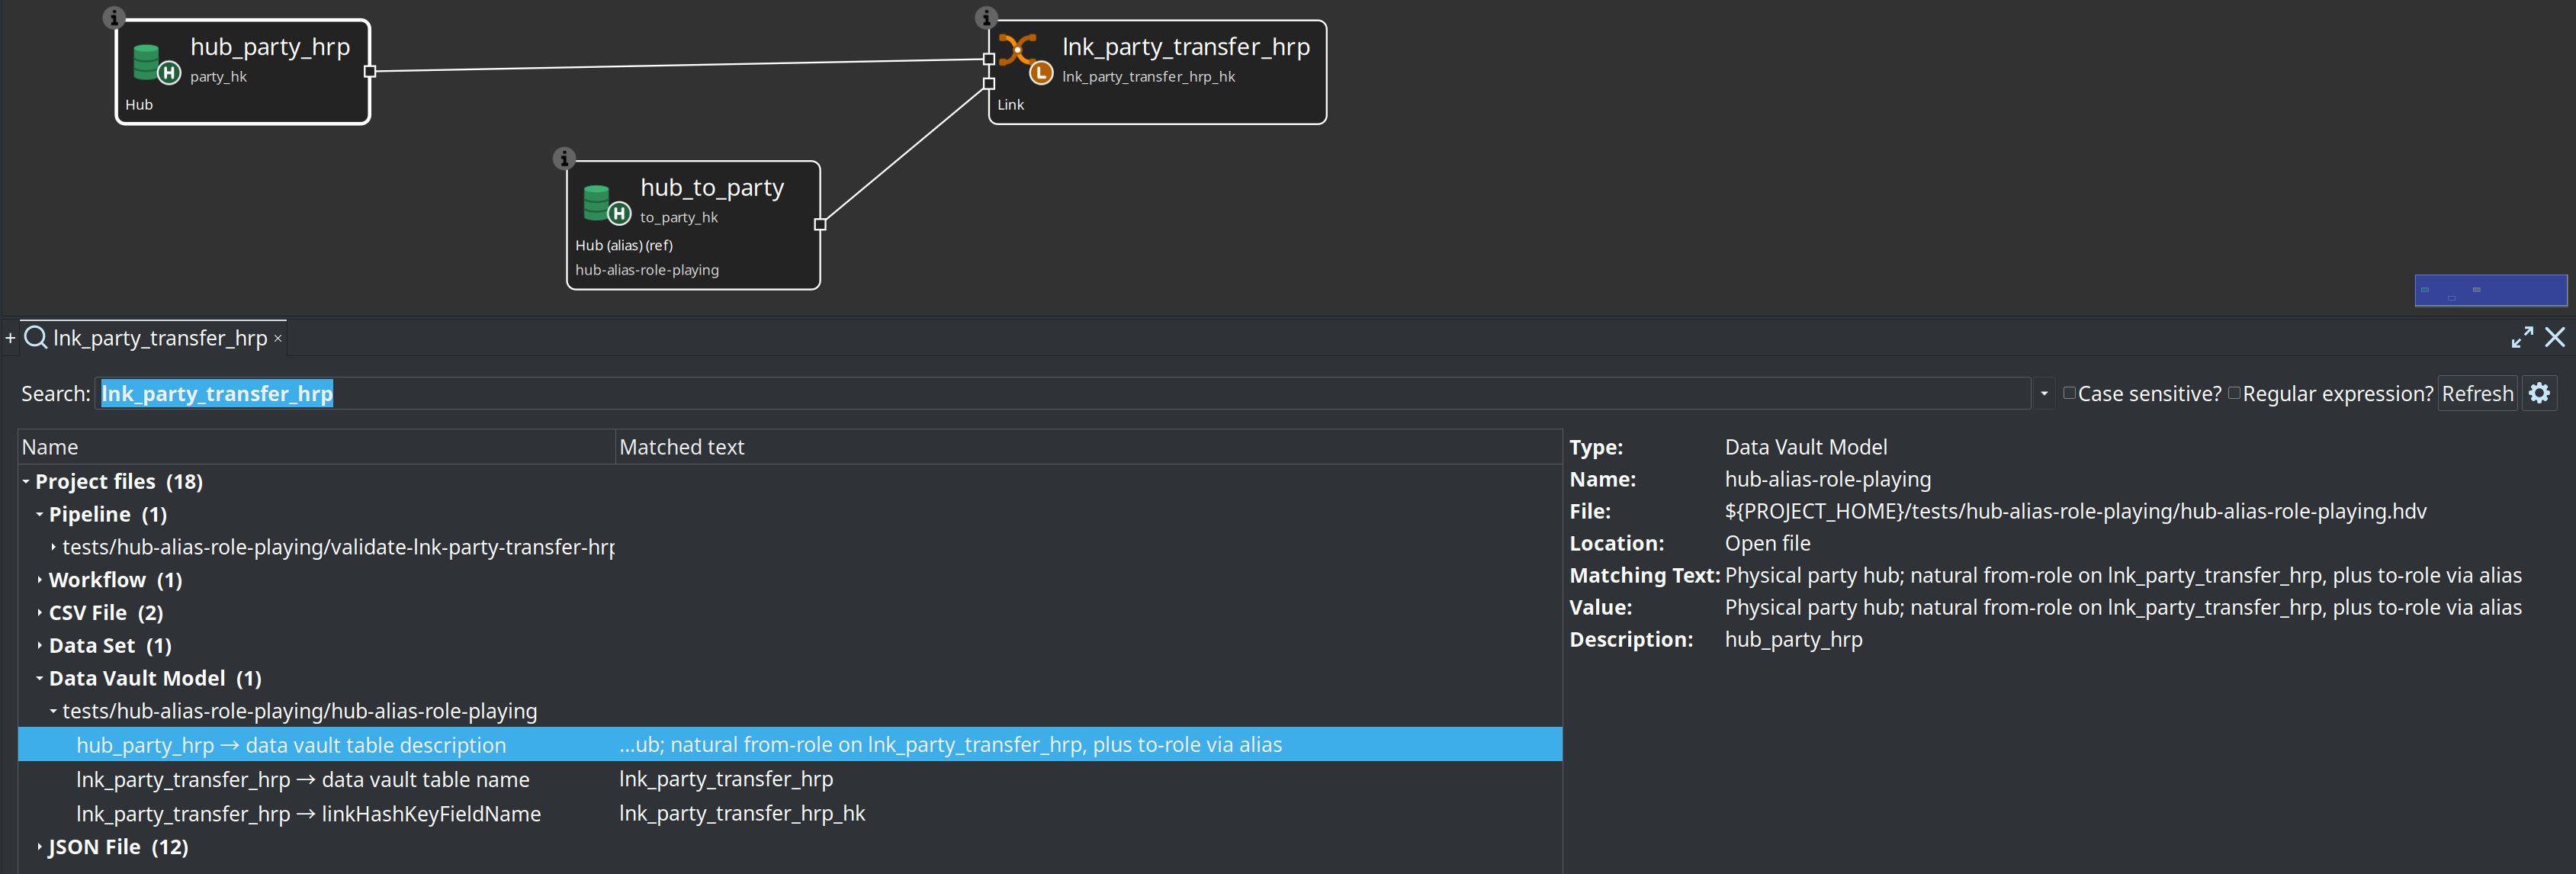Screen dimensions: 2576x874
Task: Expand the Workflow (1) group
Action: pyautogui.click(x=40, y=580)
